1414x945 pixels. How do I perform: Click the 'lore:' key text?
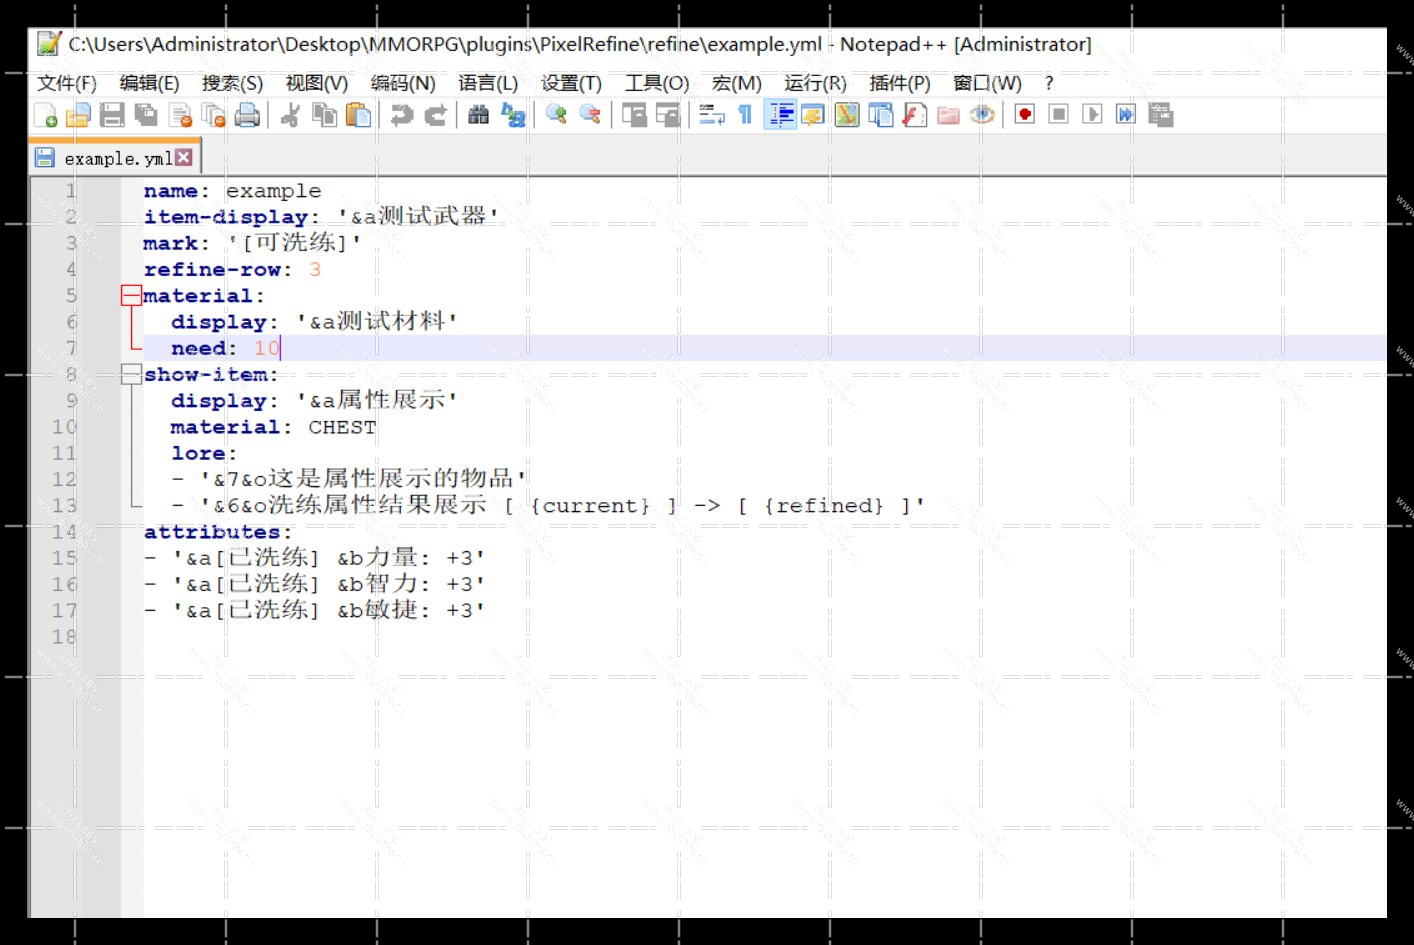pos(204,453)
